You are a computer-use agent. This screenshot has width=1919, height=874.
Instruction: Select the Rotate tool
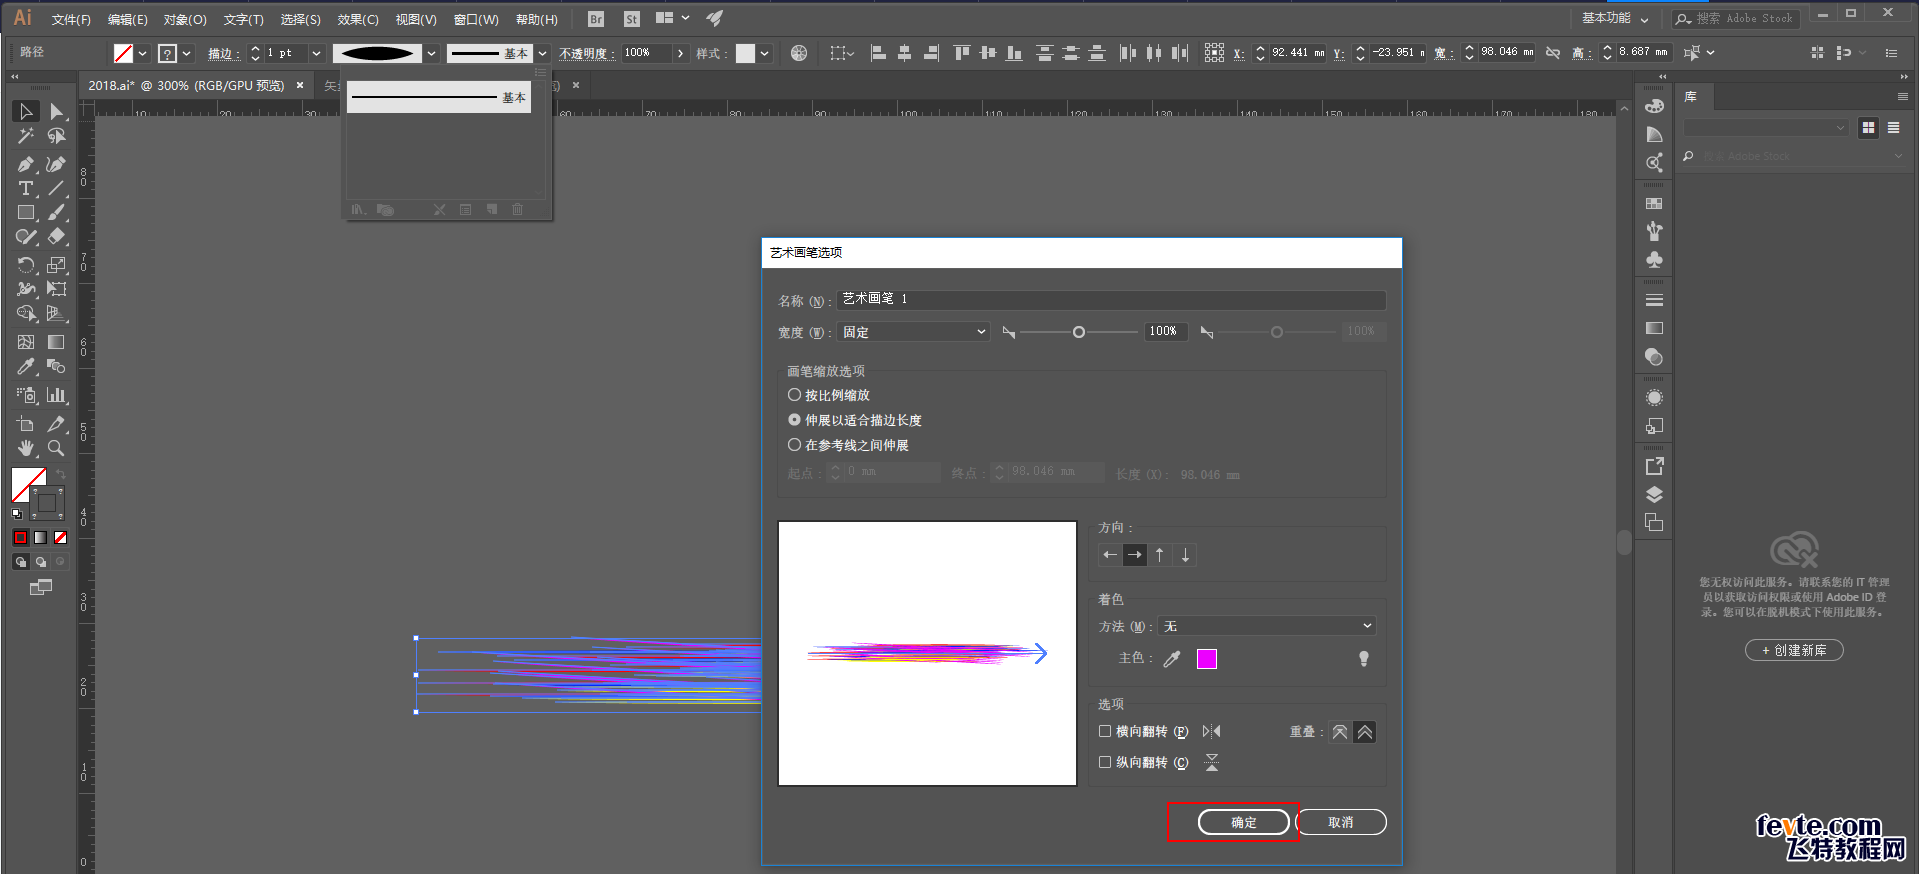pyautogui.click(x=26, y=265)
